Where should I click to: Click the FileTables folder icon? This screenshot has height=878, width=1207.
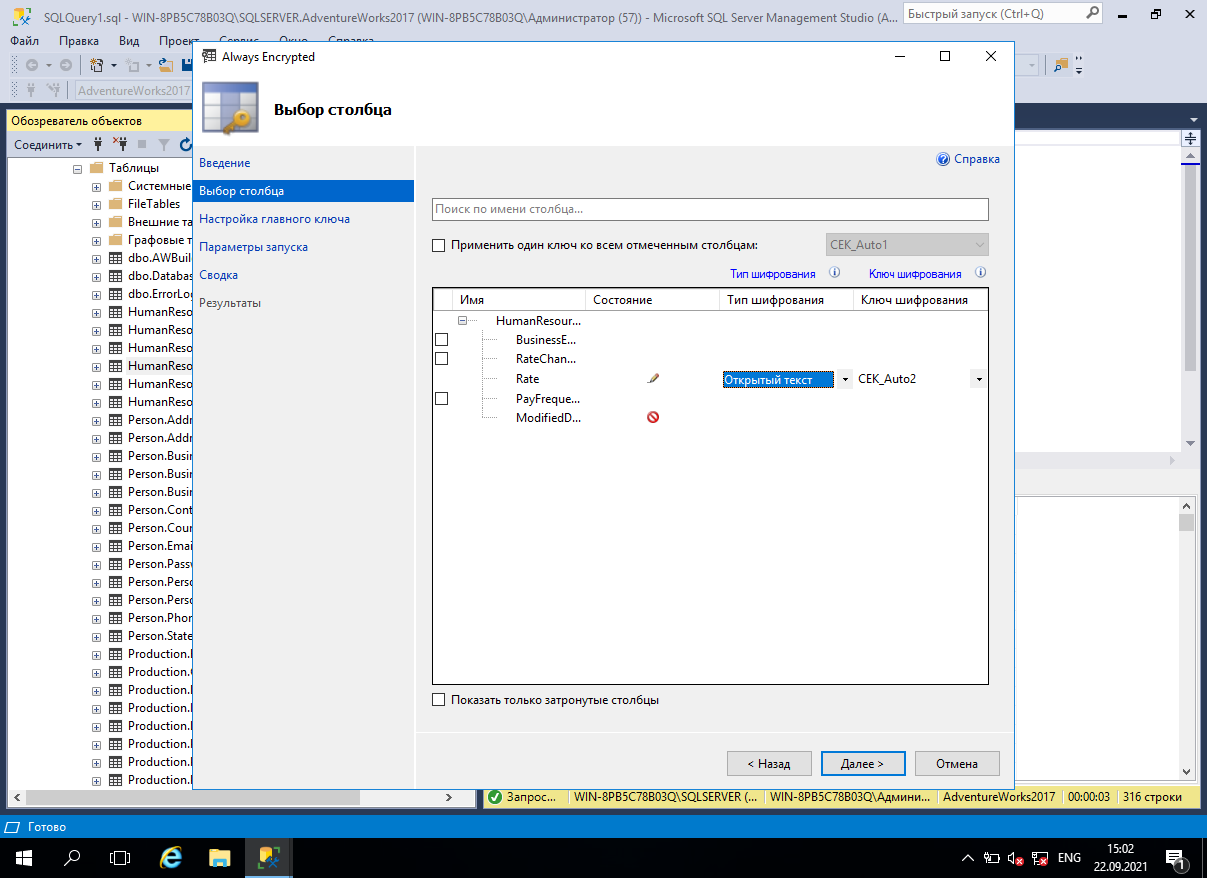point(115,204)
